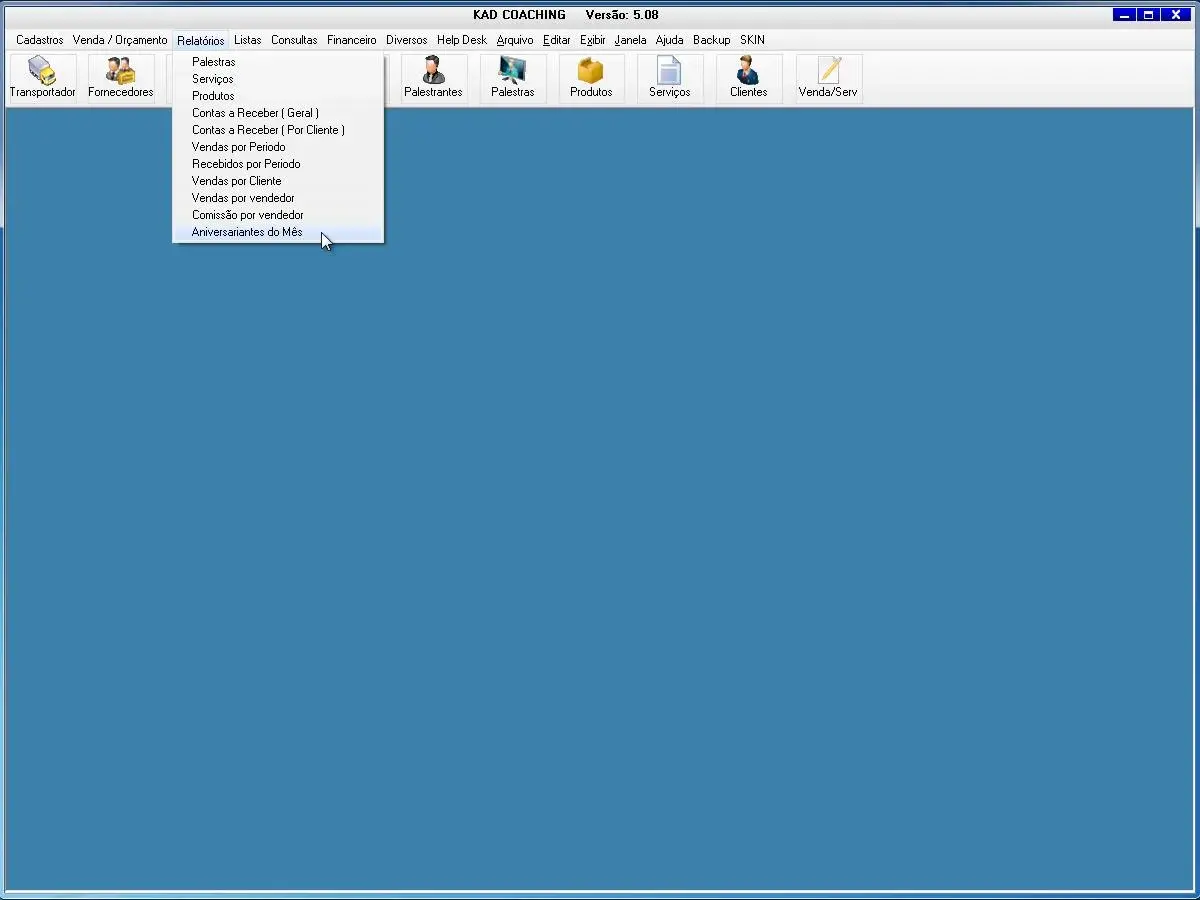1200x900 pixels.
Task: Open the SKIN menu
Action: tap(752, 40)
